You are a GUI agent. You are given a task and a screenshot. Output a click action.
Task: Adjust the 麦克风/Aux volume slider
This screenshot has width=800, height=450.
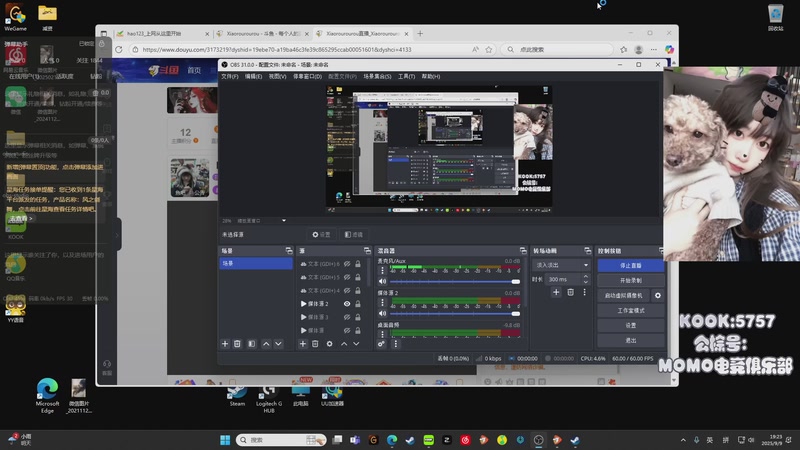click(455, 281)
